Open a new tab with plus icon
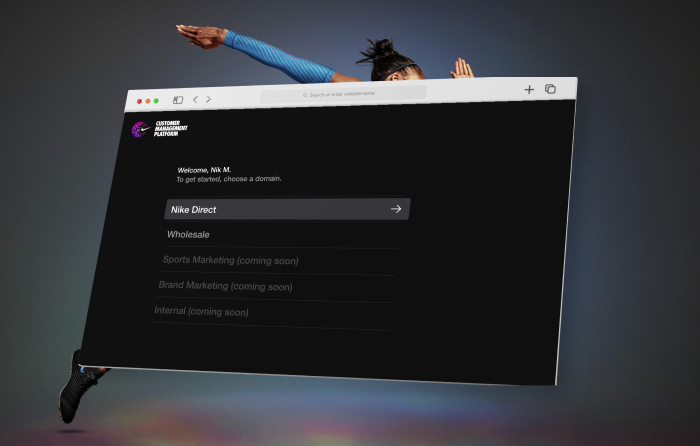Viewport: 700px width, 446px height. pyautogui.click(x=529, y=89)
